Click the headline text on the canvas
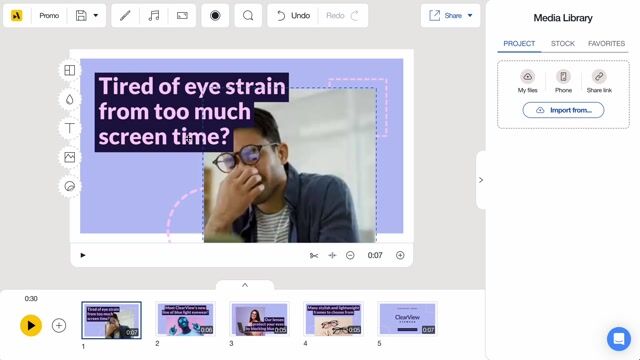This screenshot has width=640, height=360. (x=192, y=111)
